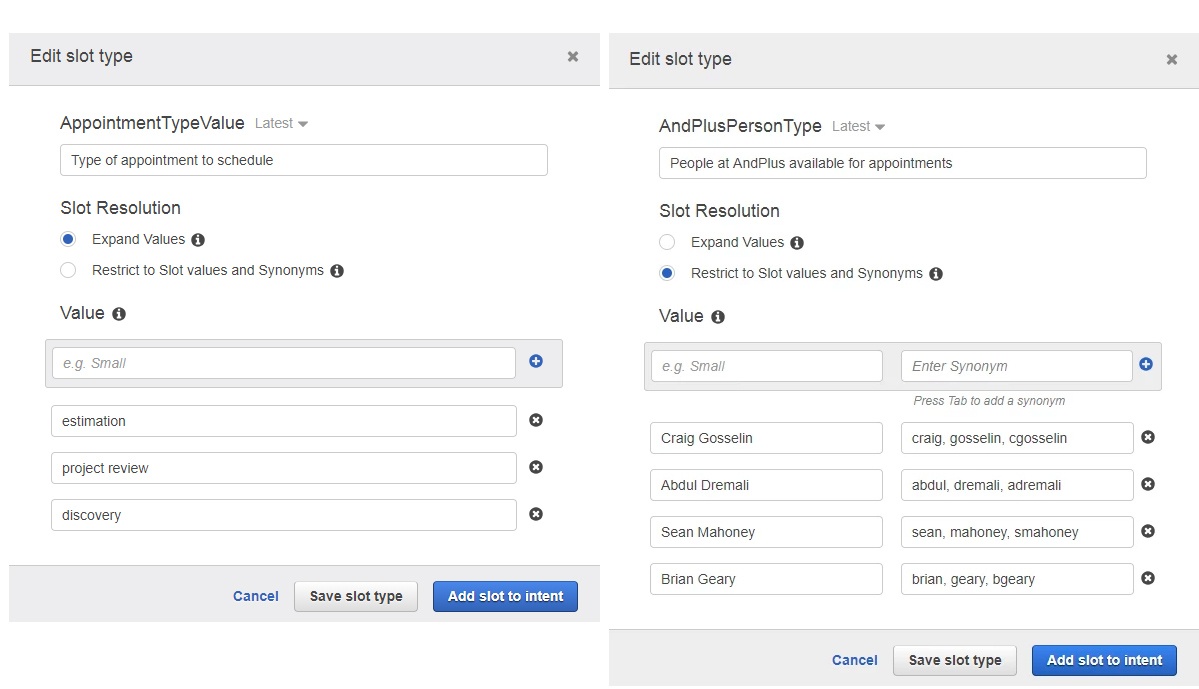This screenshot has width=1199, height=689.
Task: Select Expand Values for AndPlusPersonType
Action: tap(667, 242)
